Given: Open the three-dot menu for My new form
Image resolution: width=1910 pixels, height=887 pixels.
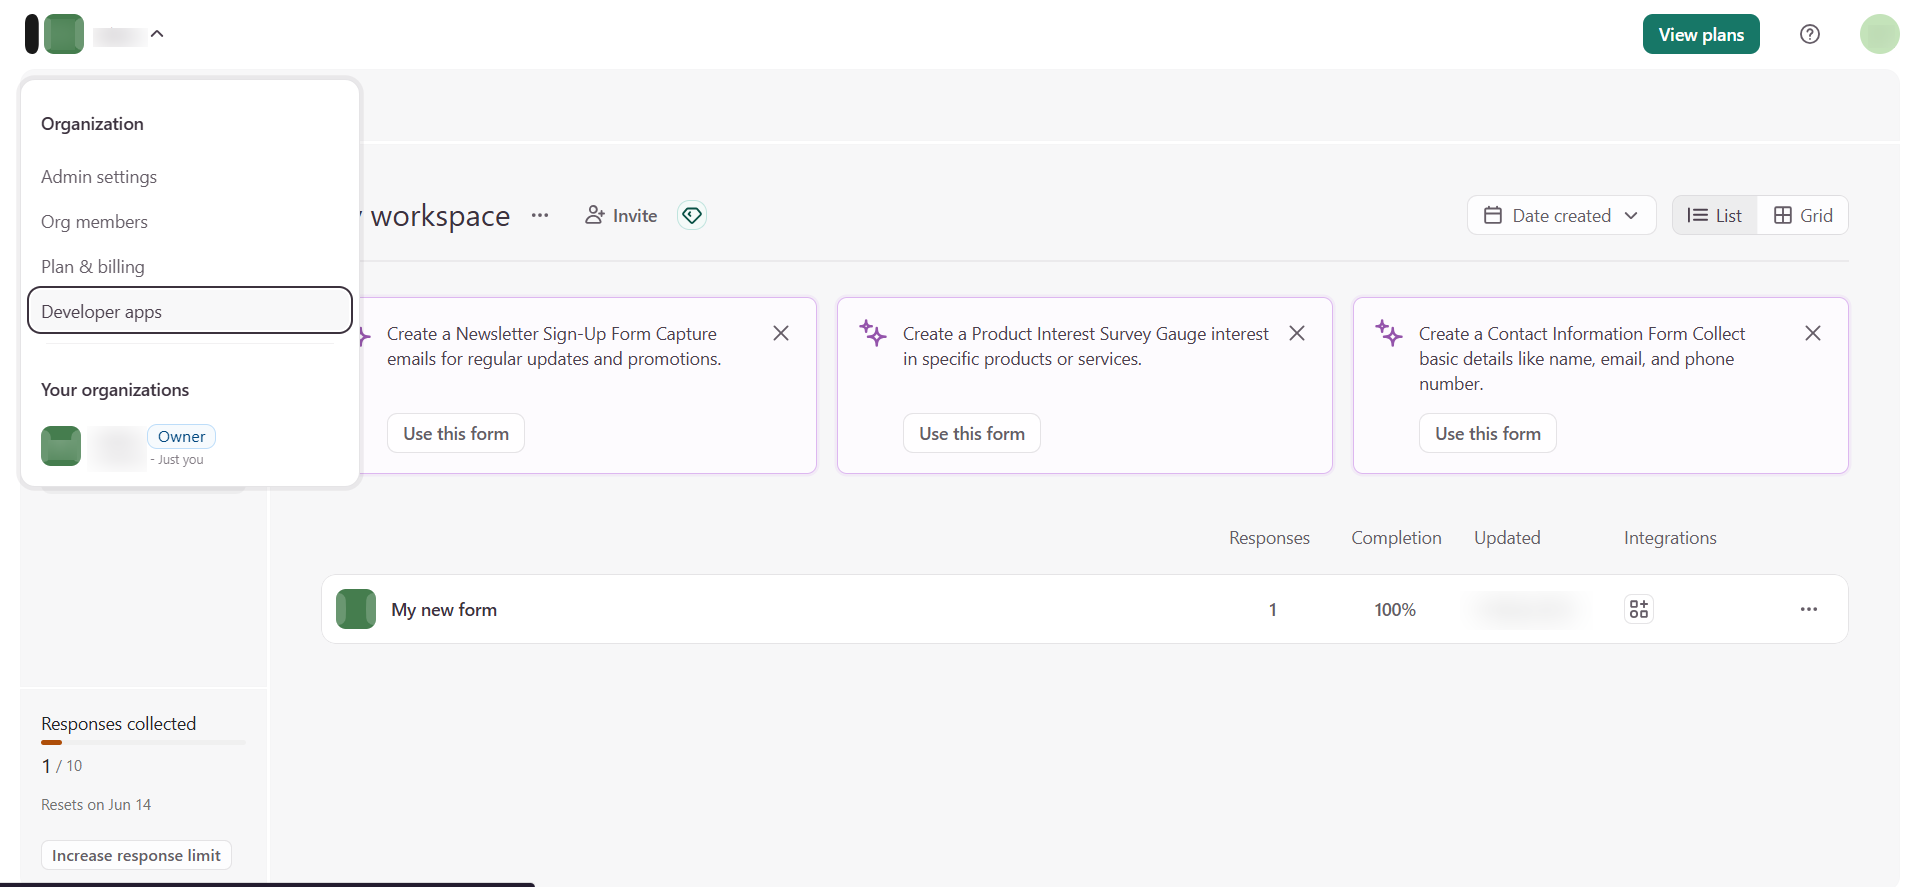Looking at the screenshot, I should point(1808,609).
